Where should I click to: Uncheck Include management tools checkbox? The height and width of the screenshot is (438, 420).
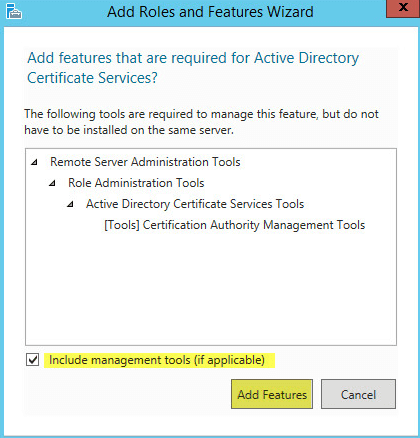32,360
